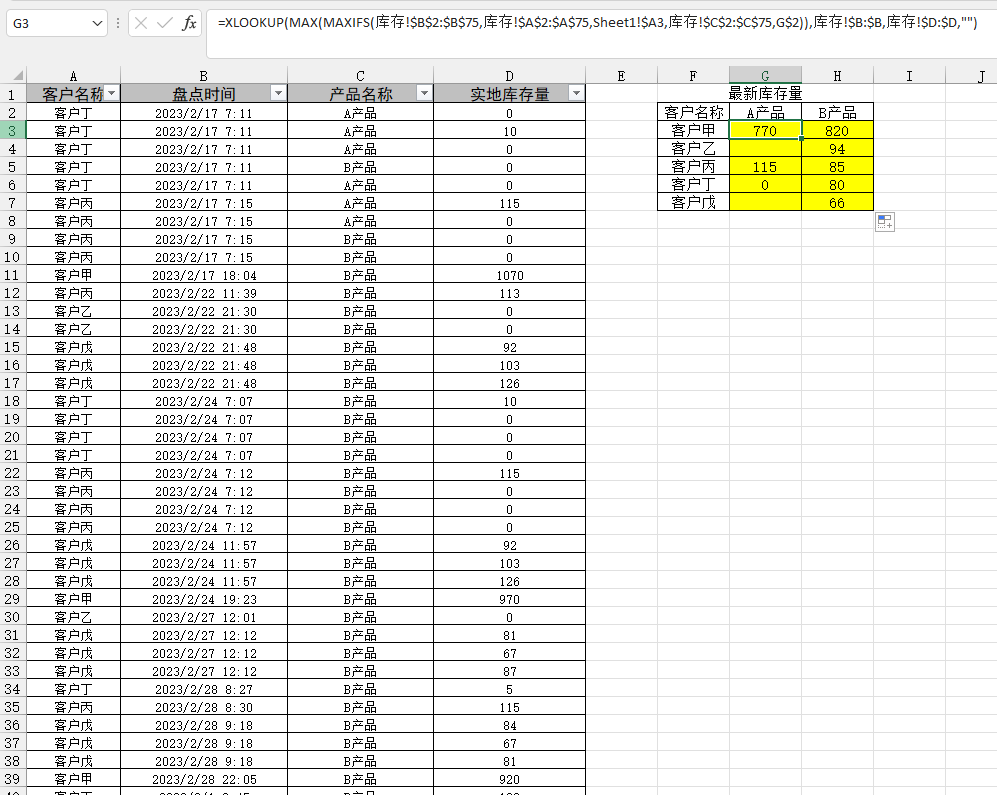Click cell H4 with value 94
Viewport: 997px width, 795px height.
(837, 149)
